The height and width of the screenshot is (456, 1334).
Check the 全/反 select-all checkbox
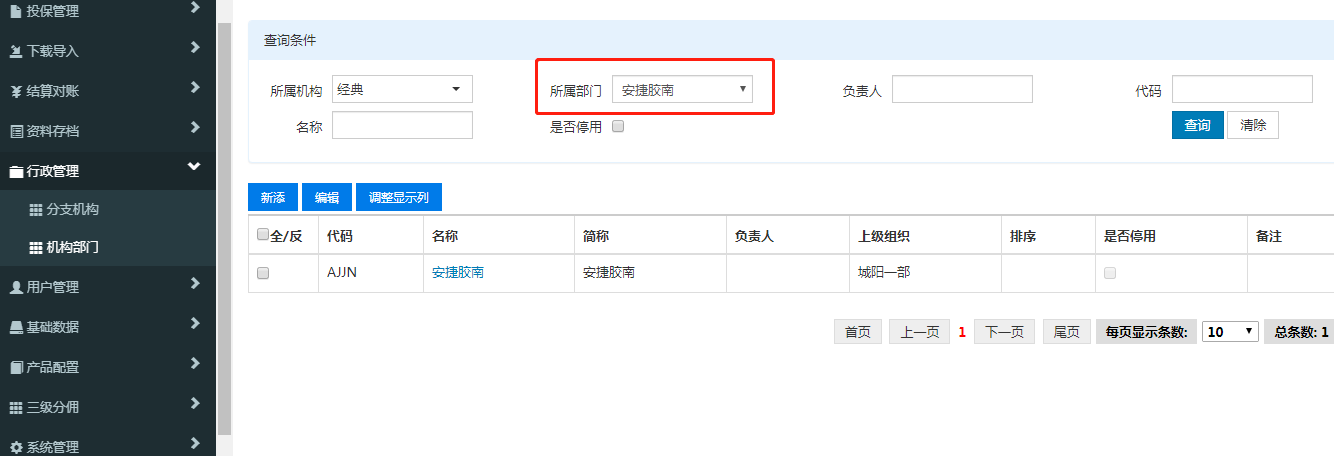[263, 235]
